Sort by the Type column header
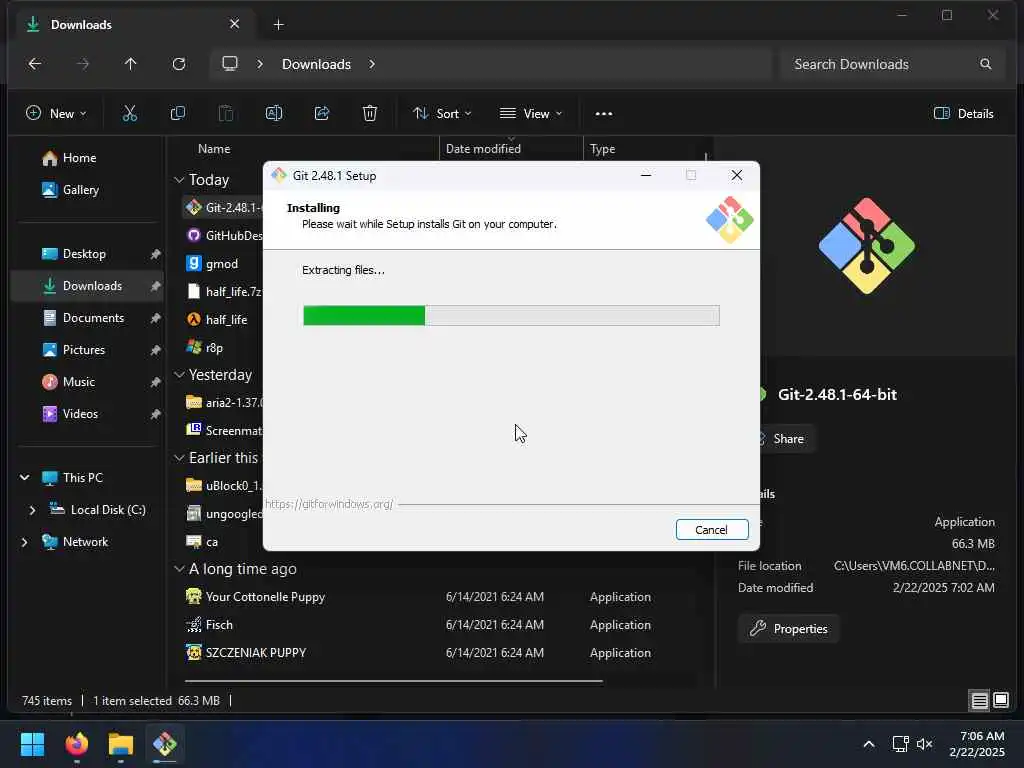Viewport: 1024px width, 768px height. click(x=602, y=149)
